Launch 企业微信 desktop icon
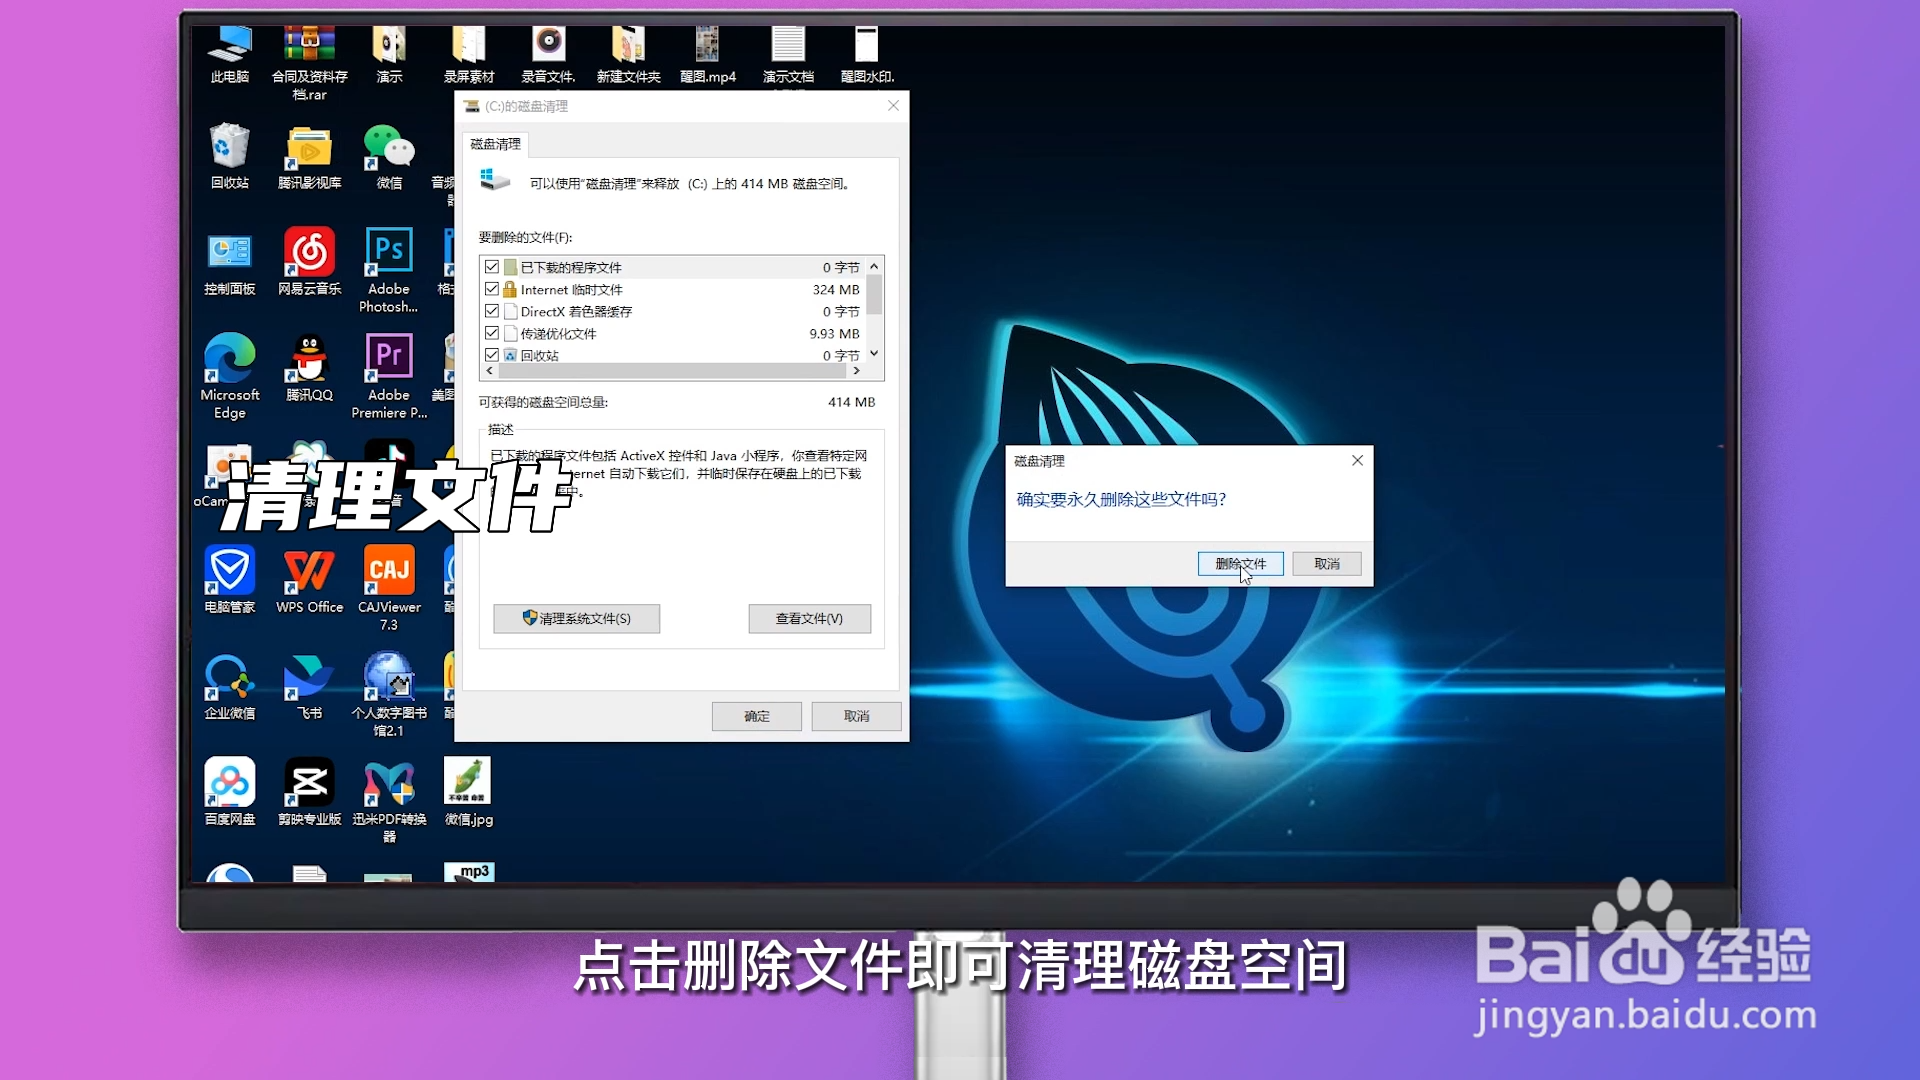 [230, 686]
